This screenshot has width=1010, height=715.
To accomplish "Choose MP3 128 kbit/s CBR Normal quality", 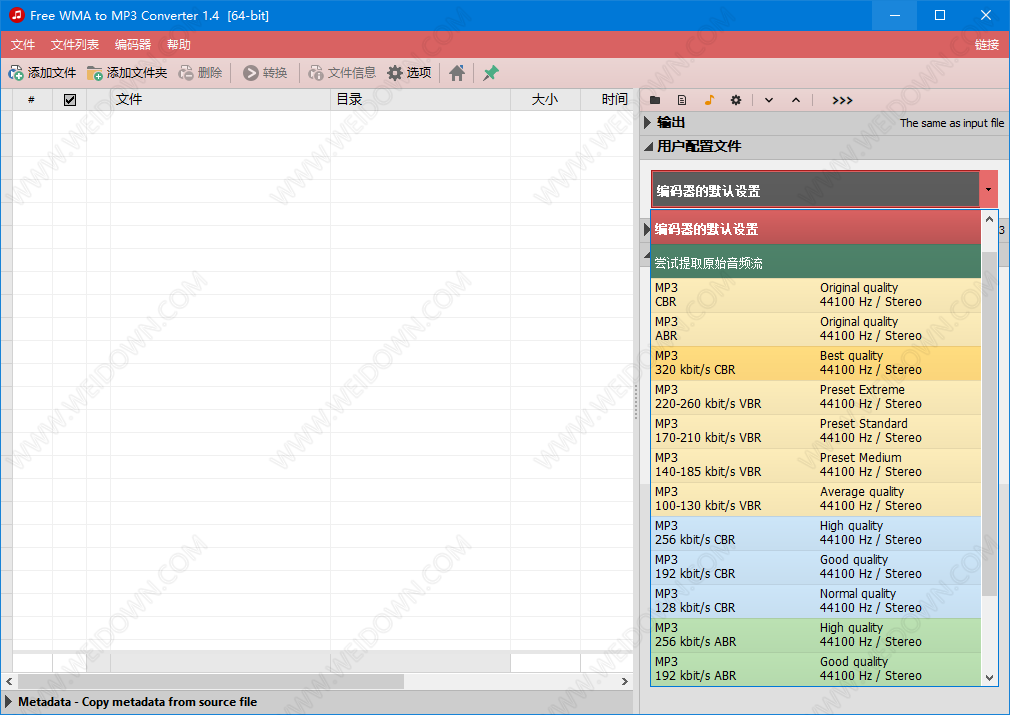I will [815, 601].
